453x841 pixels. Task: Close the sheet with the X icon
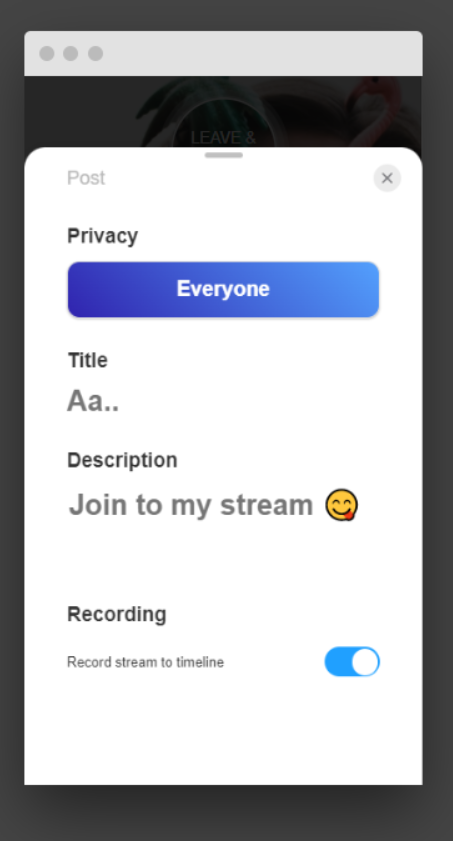(387, 178)
